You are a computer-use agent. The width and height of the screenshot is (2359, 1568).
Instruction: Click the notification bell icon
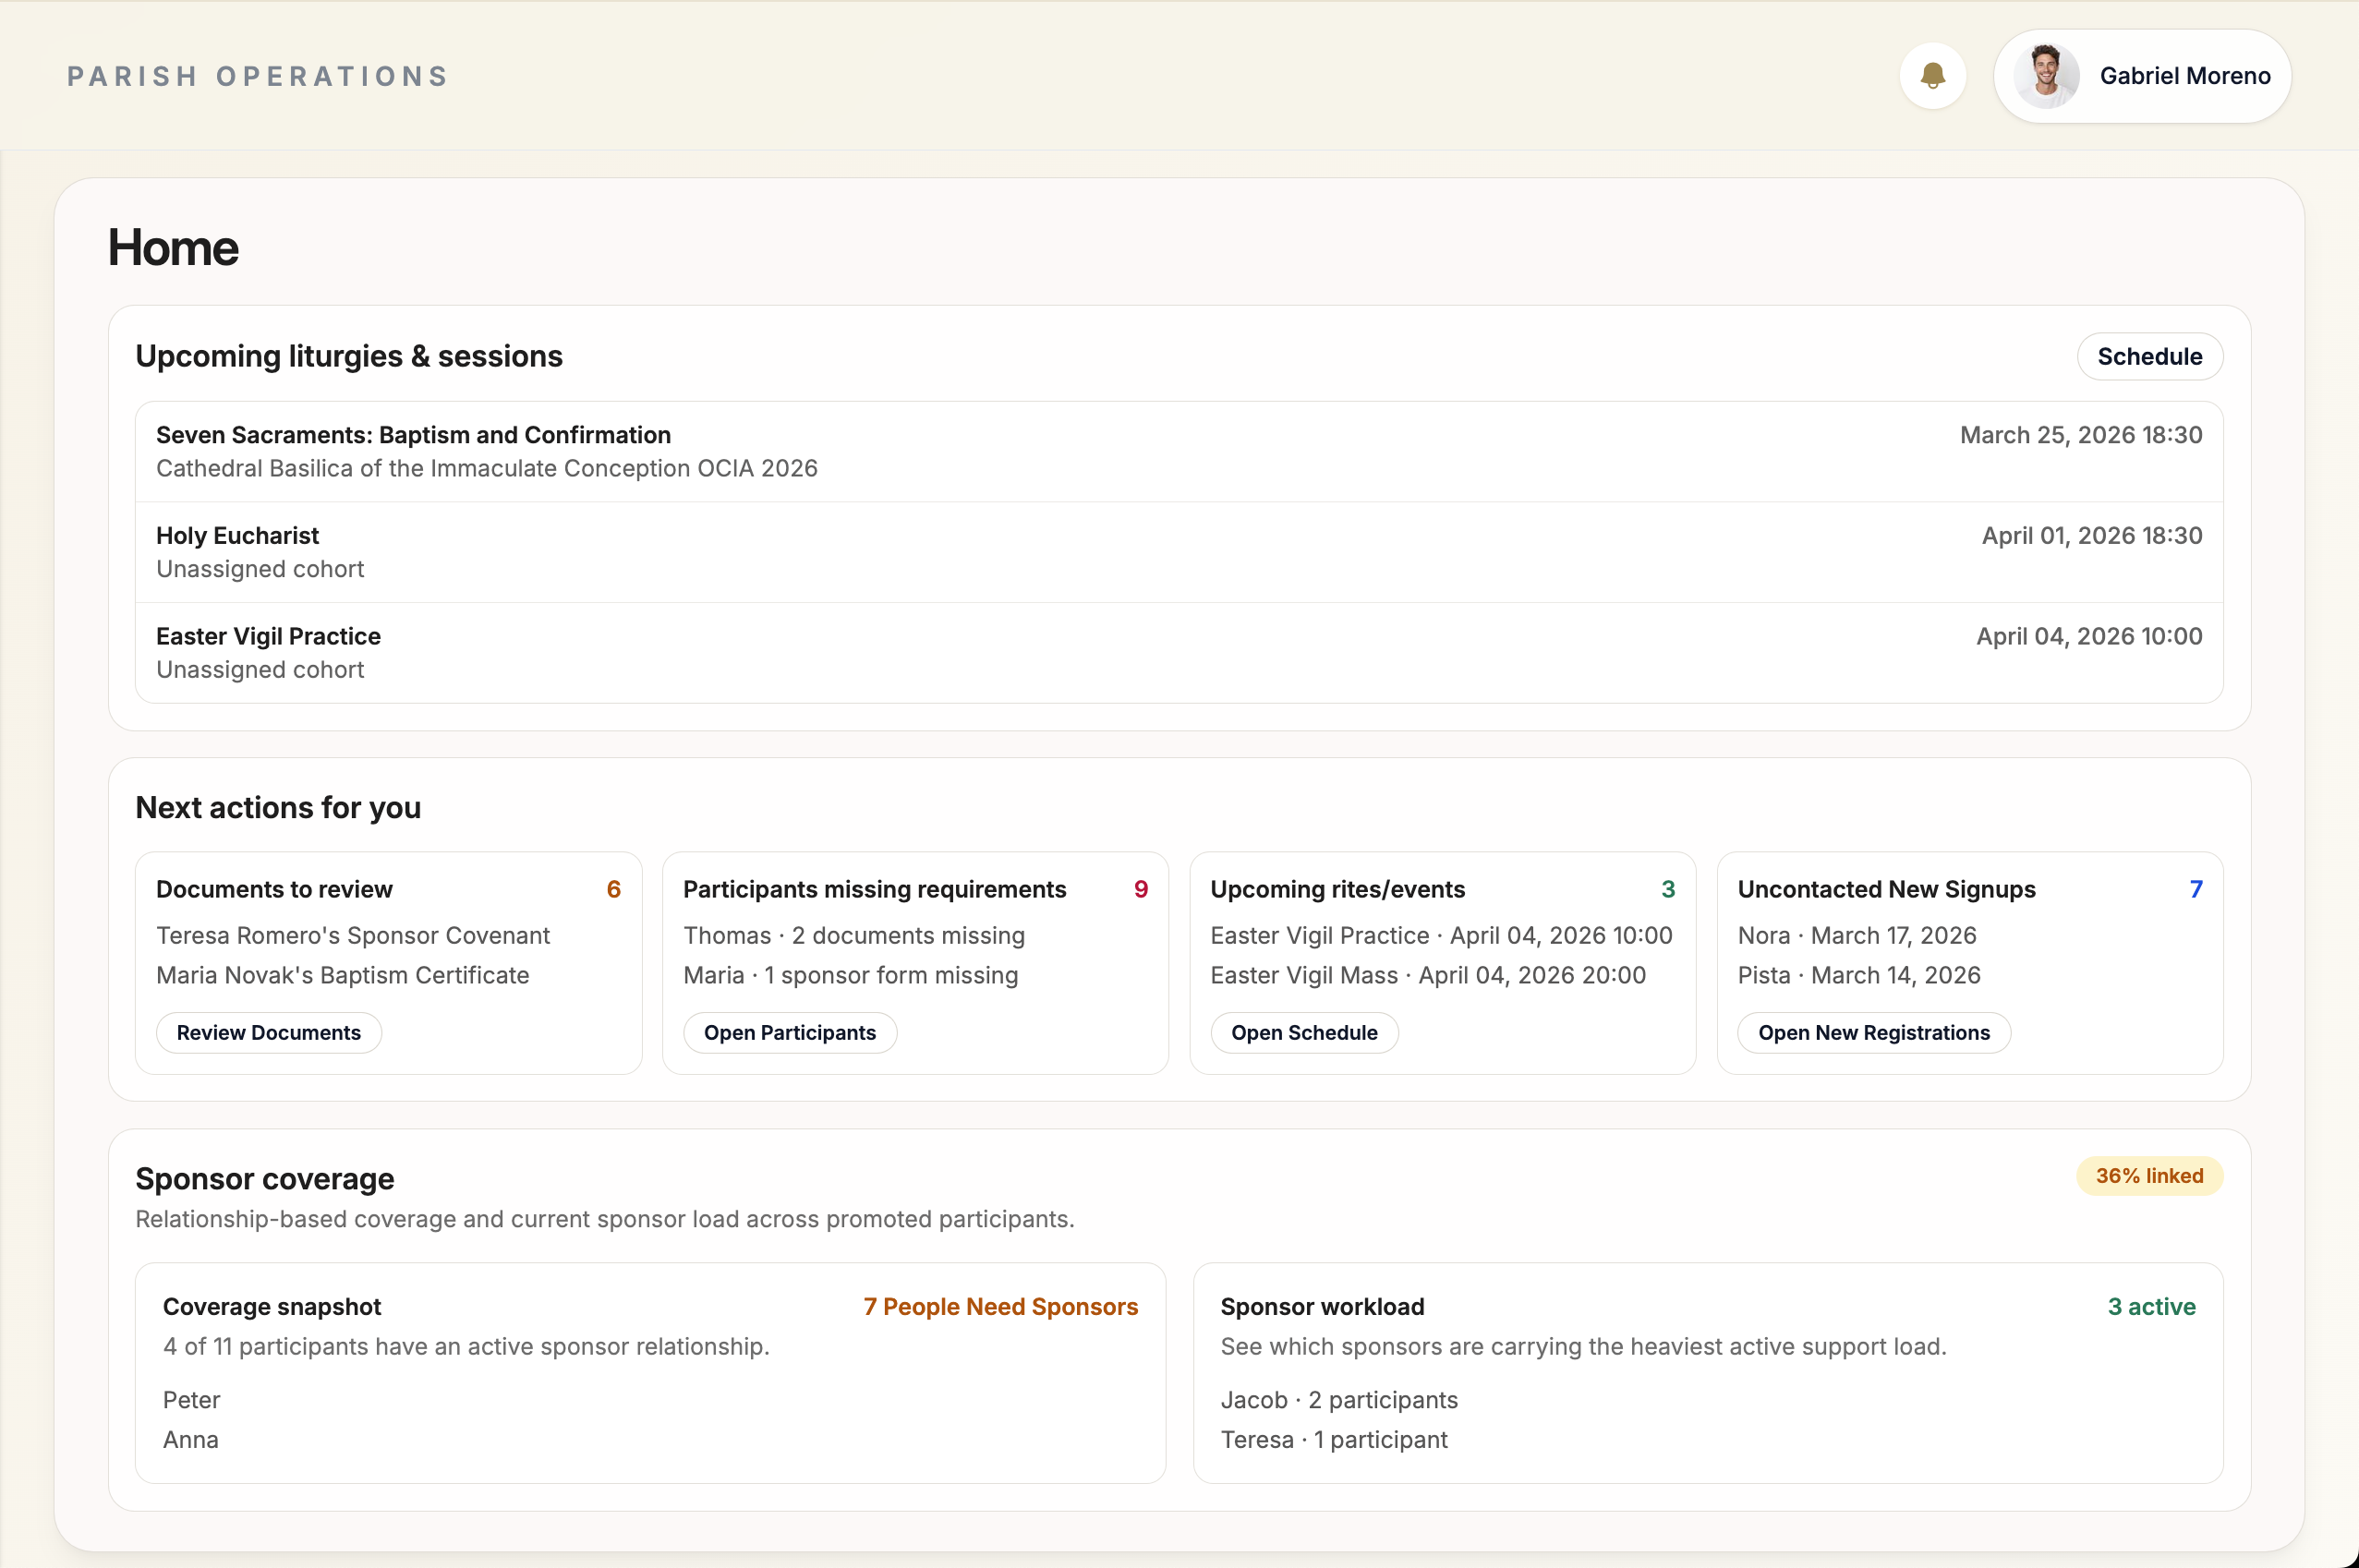(x=1932, y=76)
